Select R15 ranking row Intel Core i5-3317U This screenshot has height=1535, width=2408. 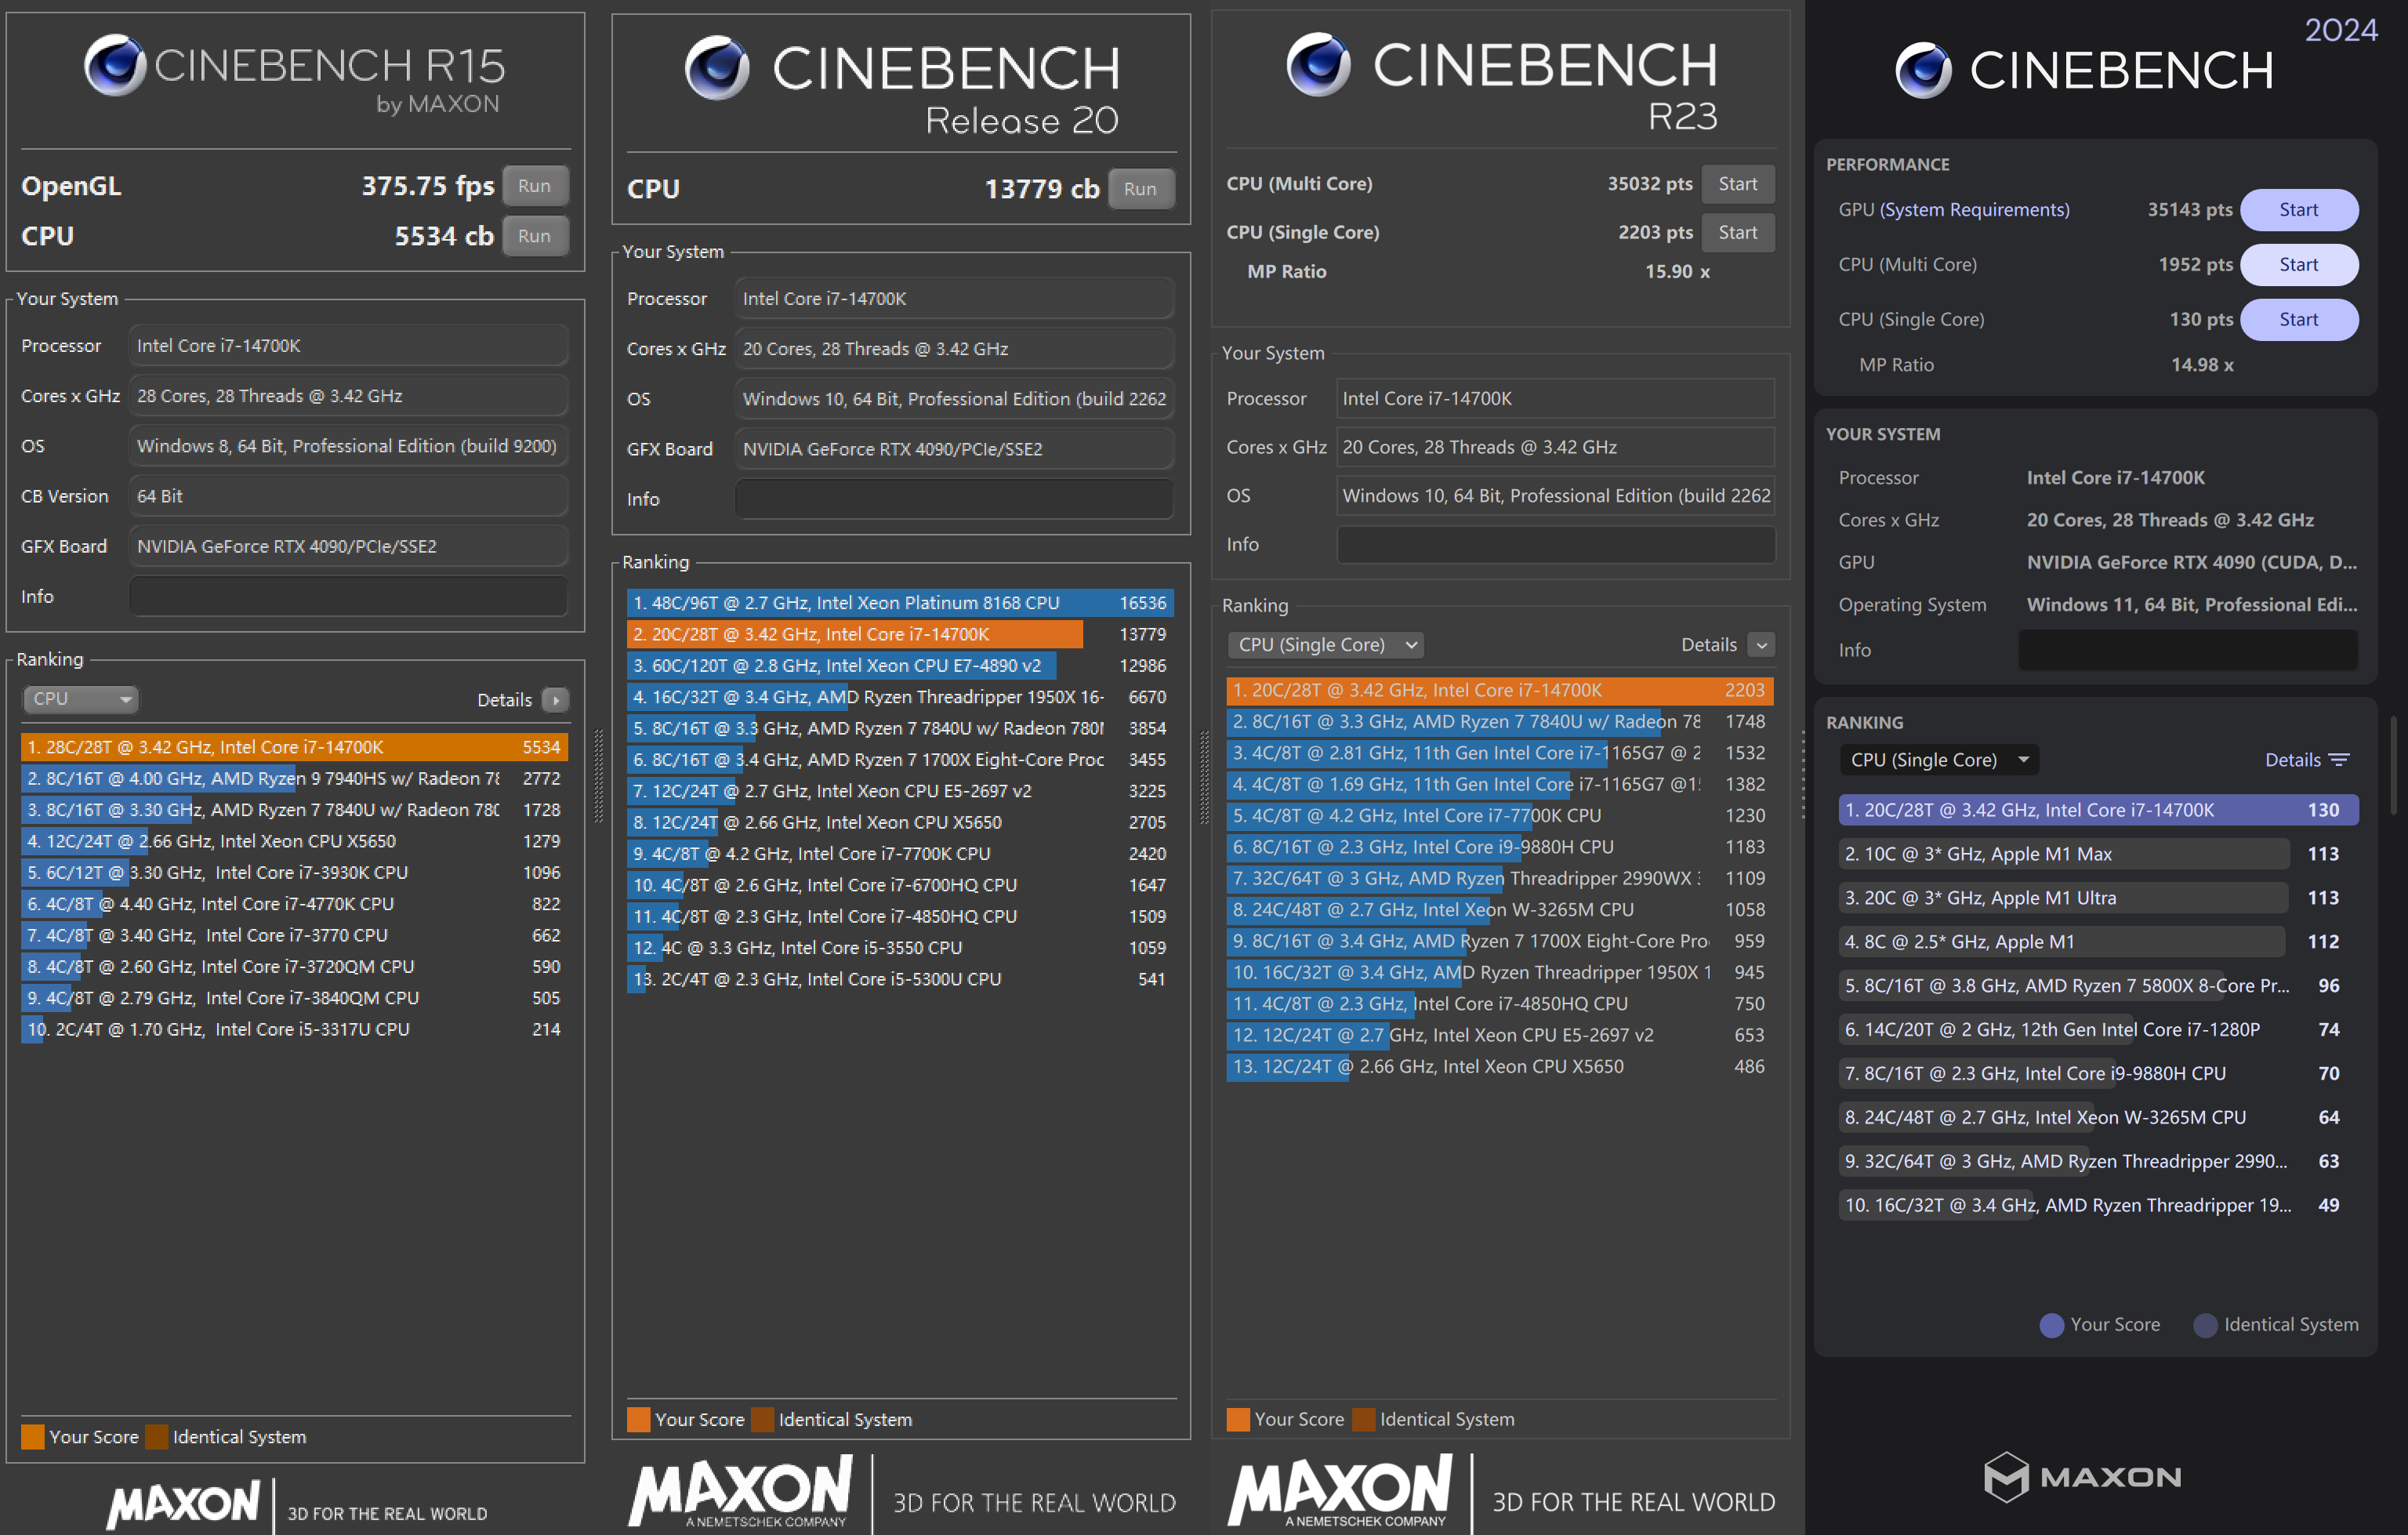click(x=295, y=1029)
